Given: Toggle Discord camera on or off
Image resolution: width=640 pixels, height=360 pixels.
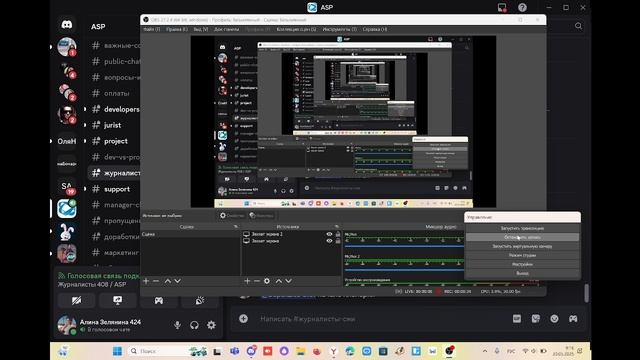Looking at the screenshot, I should [x=77, y=301].
